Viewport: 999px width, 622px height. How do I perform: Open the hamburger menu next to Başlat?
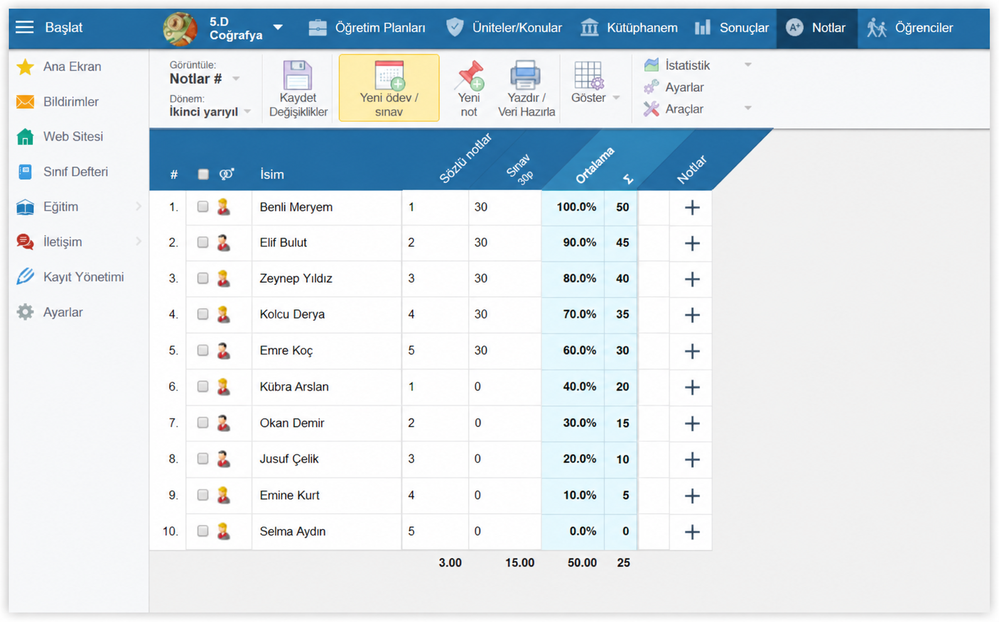(x=25, y=27)
